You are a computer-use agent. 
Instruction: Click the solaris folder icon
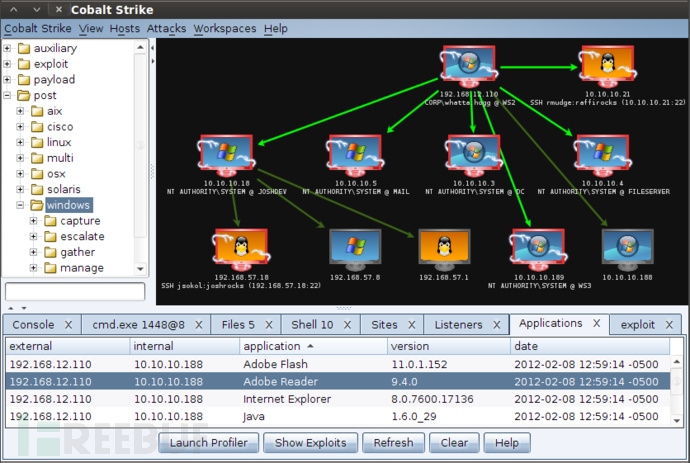37,190
